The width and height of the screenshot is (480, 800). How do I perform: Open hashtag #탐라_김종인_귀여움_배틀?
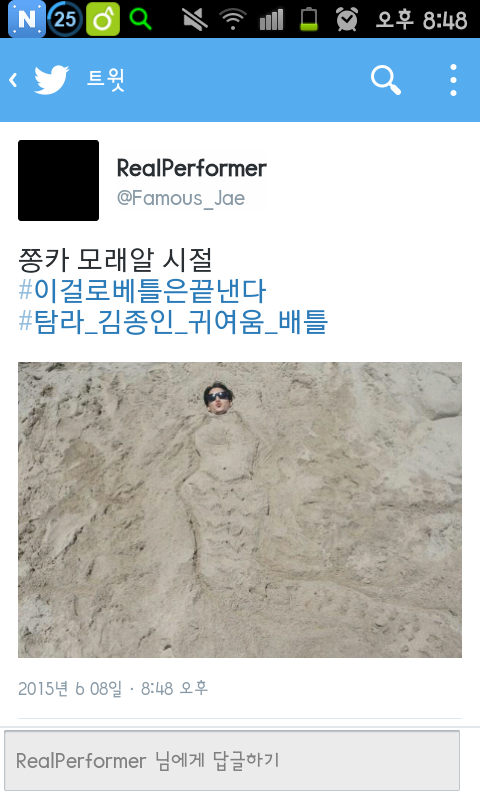[x=173, y=322]
